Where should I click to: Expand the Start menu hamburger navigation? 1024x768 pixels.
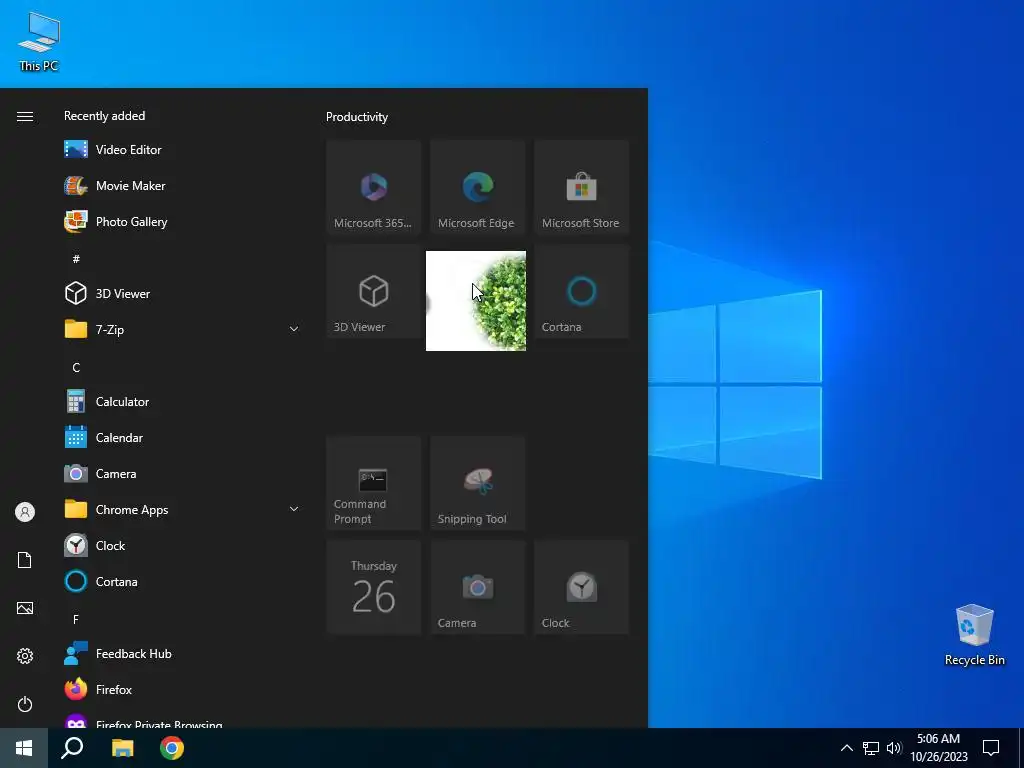click(25, 116)
